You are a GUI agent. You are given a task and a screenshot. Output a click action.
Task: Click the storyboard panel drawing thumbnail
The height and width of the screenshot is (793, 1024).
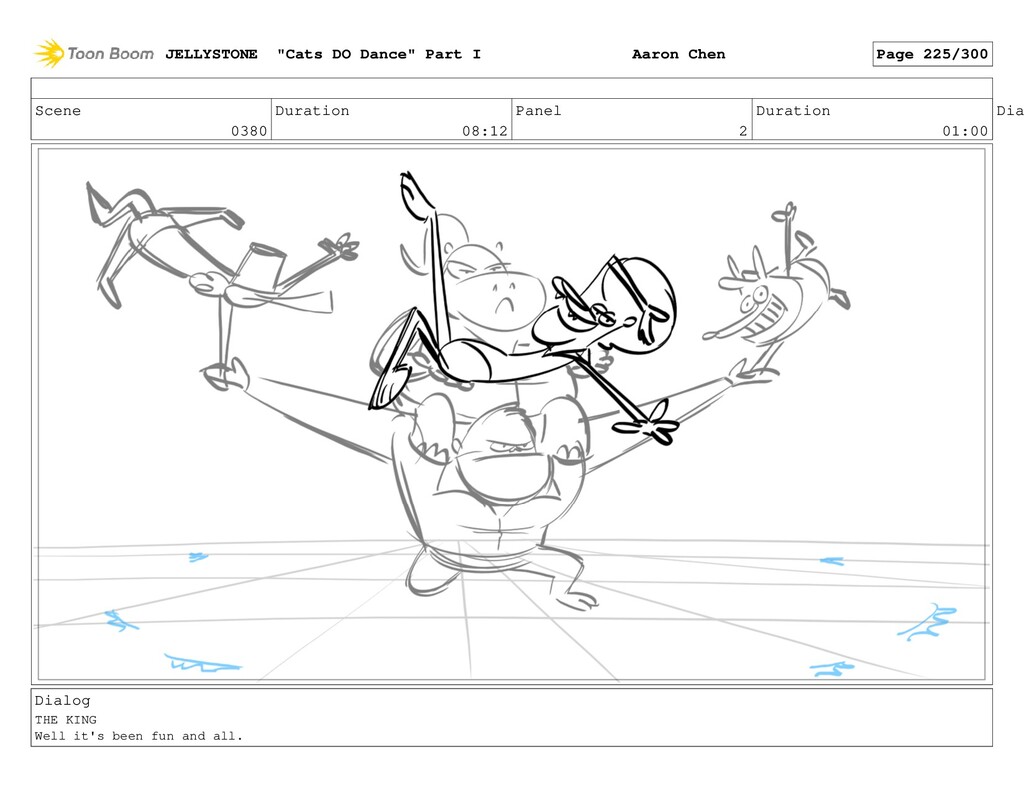tap(511, 414)
